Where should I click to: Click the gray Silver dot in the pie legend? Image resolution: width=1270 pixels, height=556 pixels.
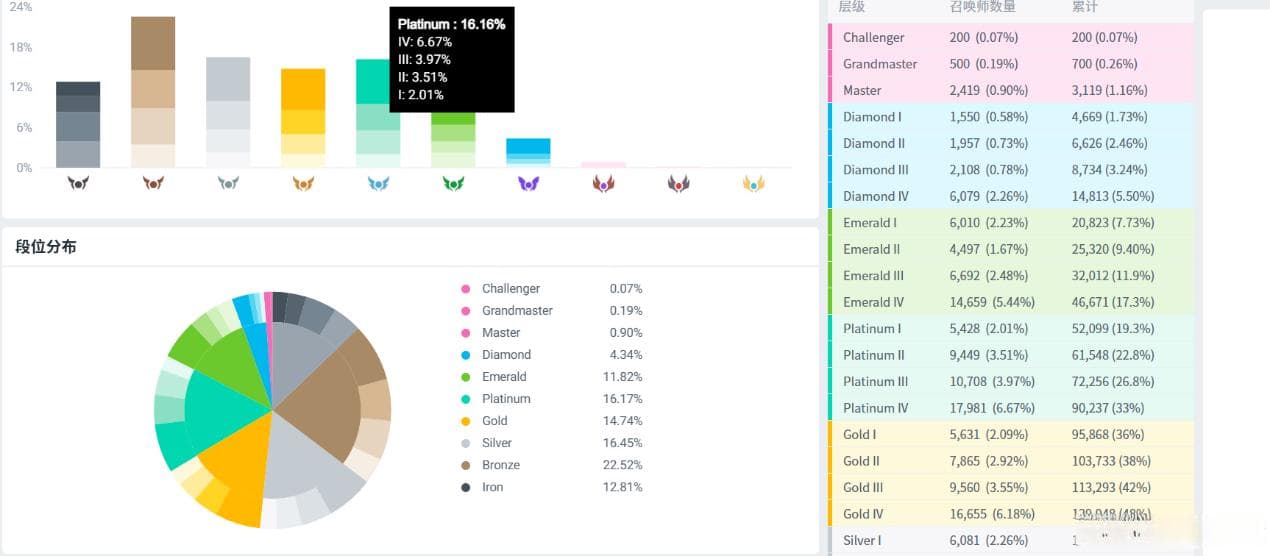(x=465, y=443)
